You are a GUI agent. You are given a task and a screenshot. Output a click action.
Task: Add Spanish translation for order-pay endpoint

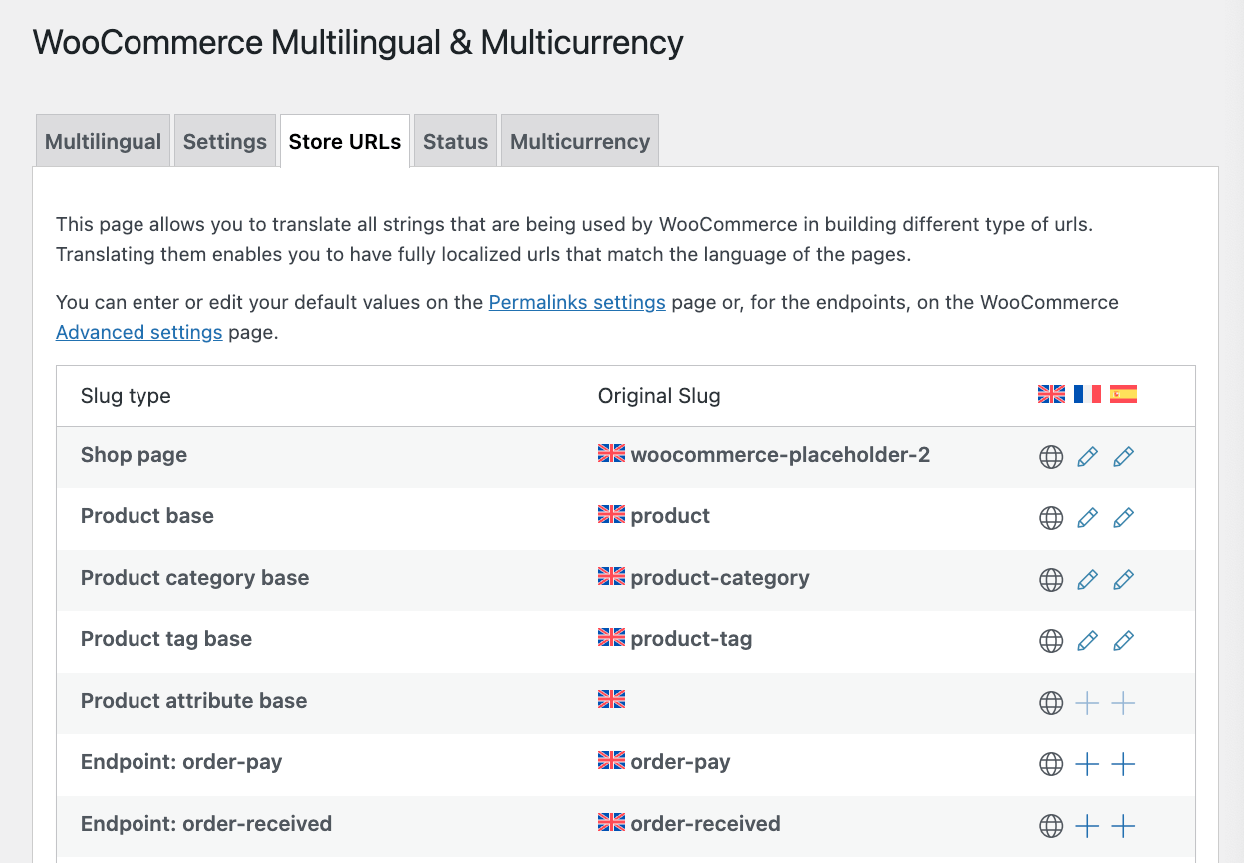pos(1123,765)
